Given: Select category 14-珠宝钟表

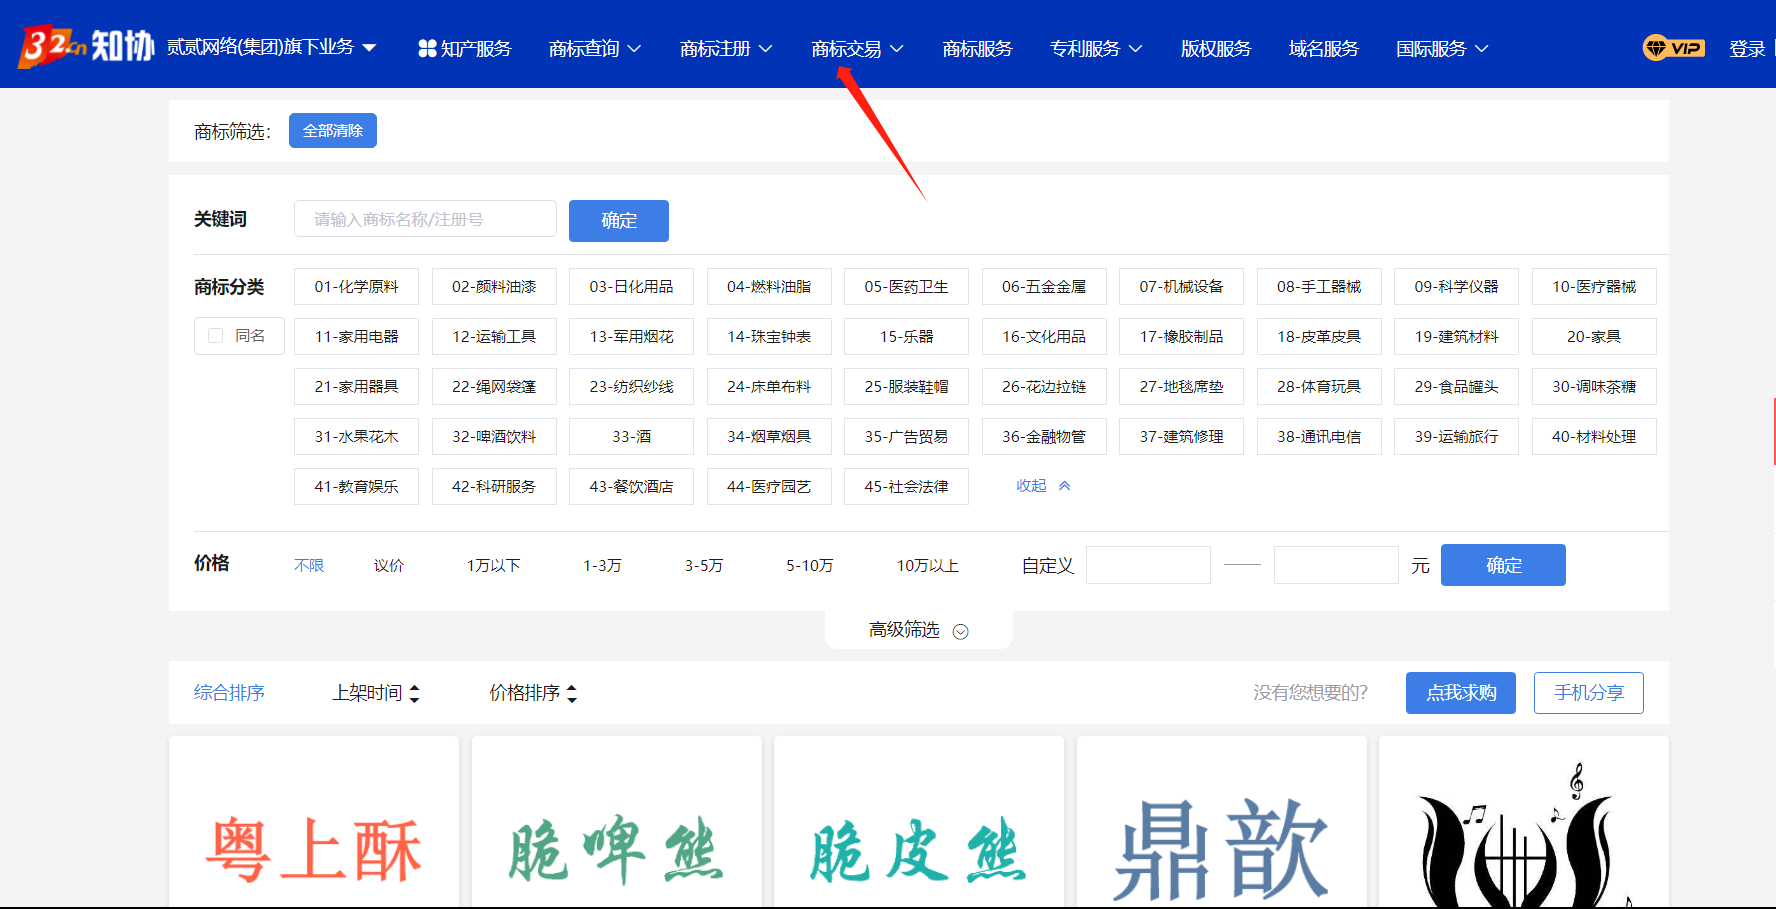Looking at the screenshot, I should coord(769,336).
